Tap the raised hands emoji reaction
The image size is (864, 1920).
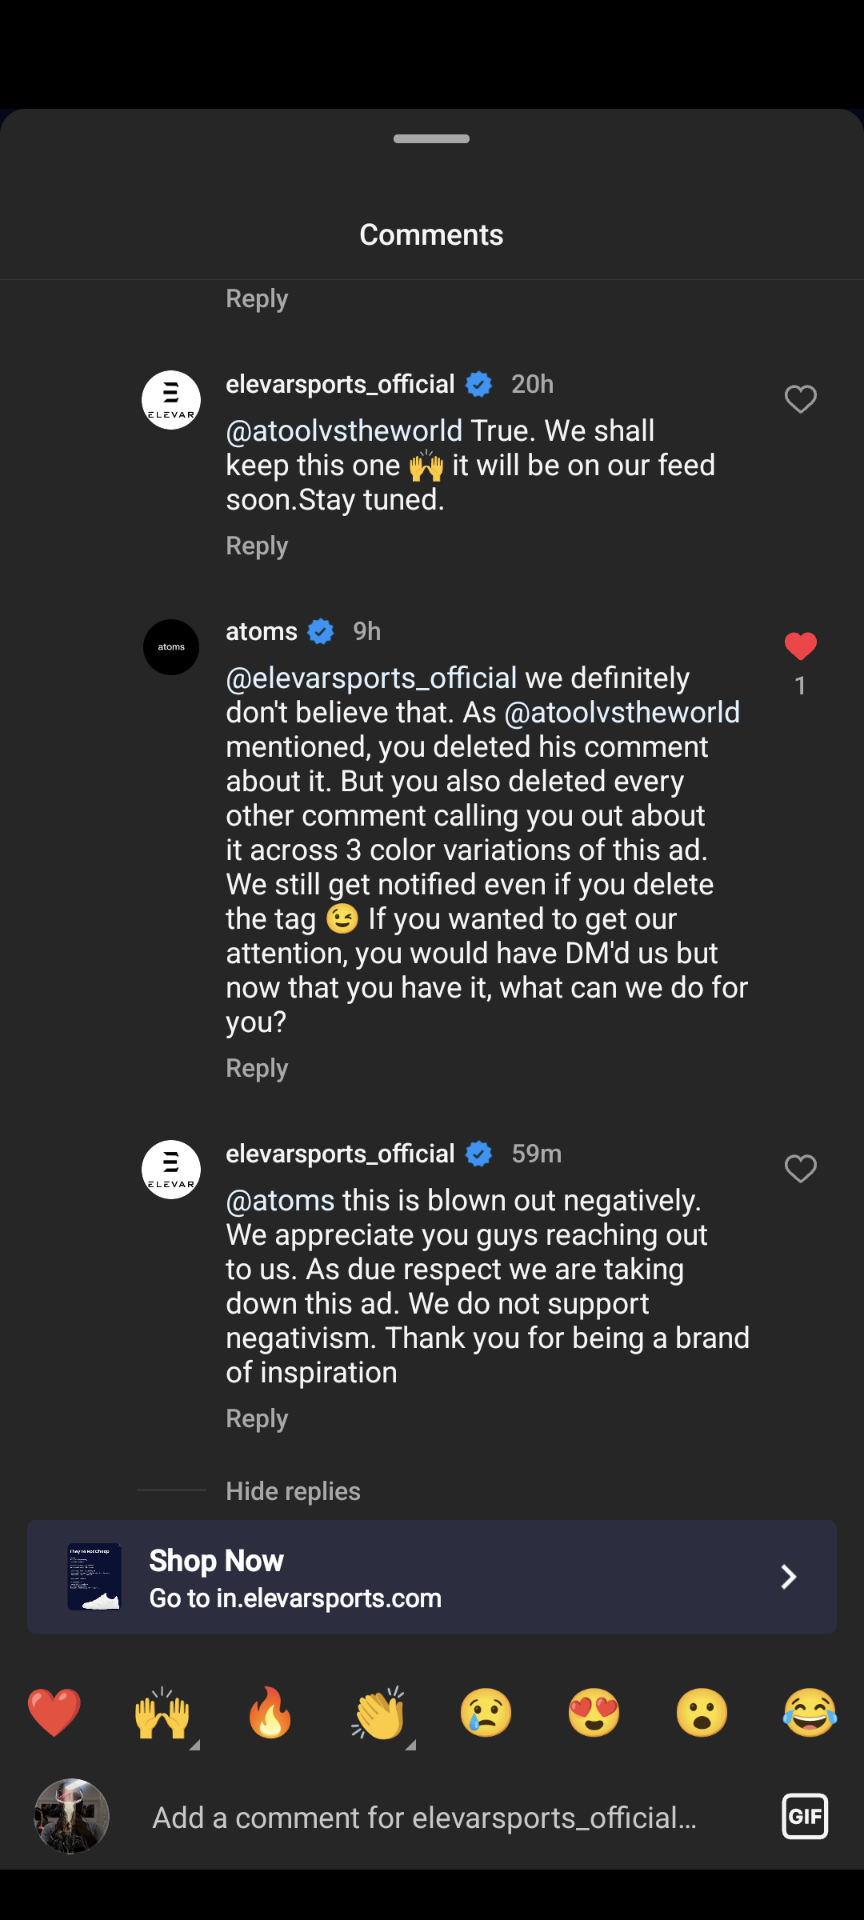(x=162, y=1712)
